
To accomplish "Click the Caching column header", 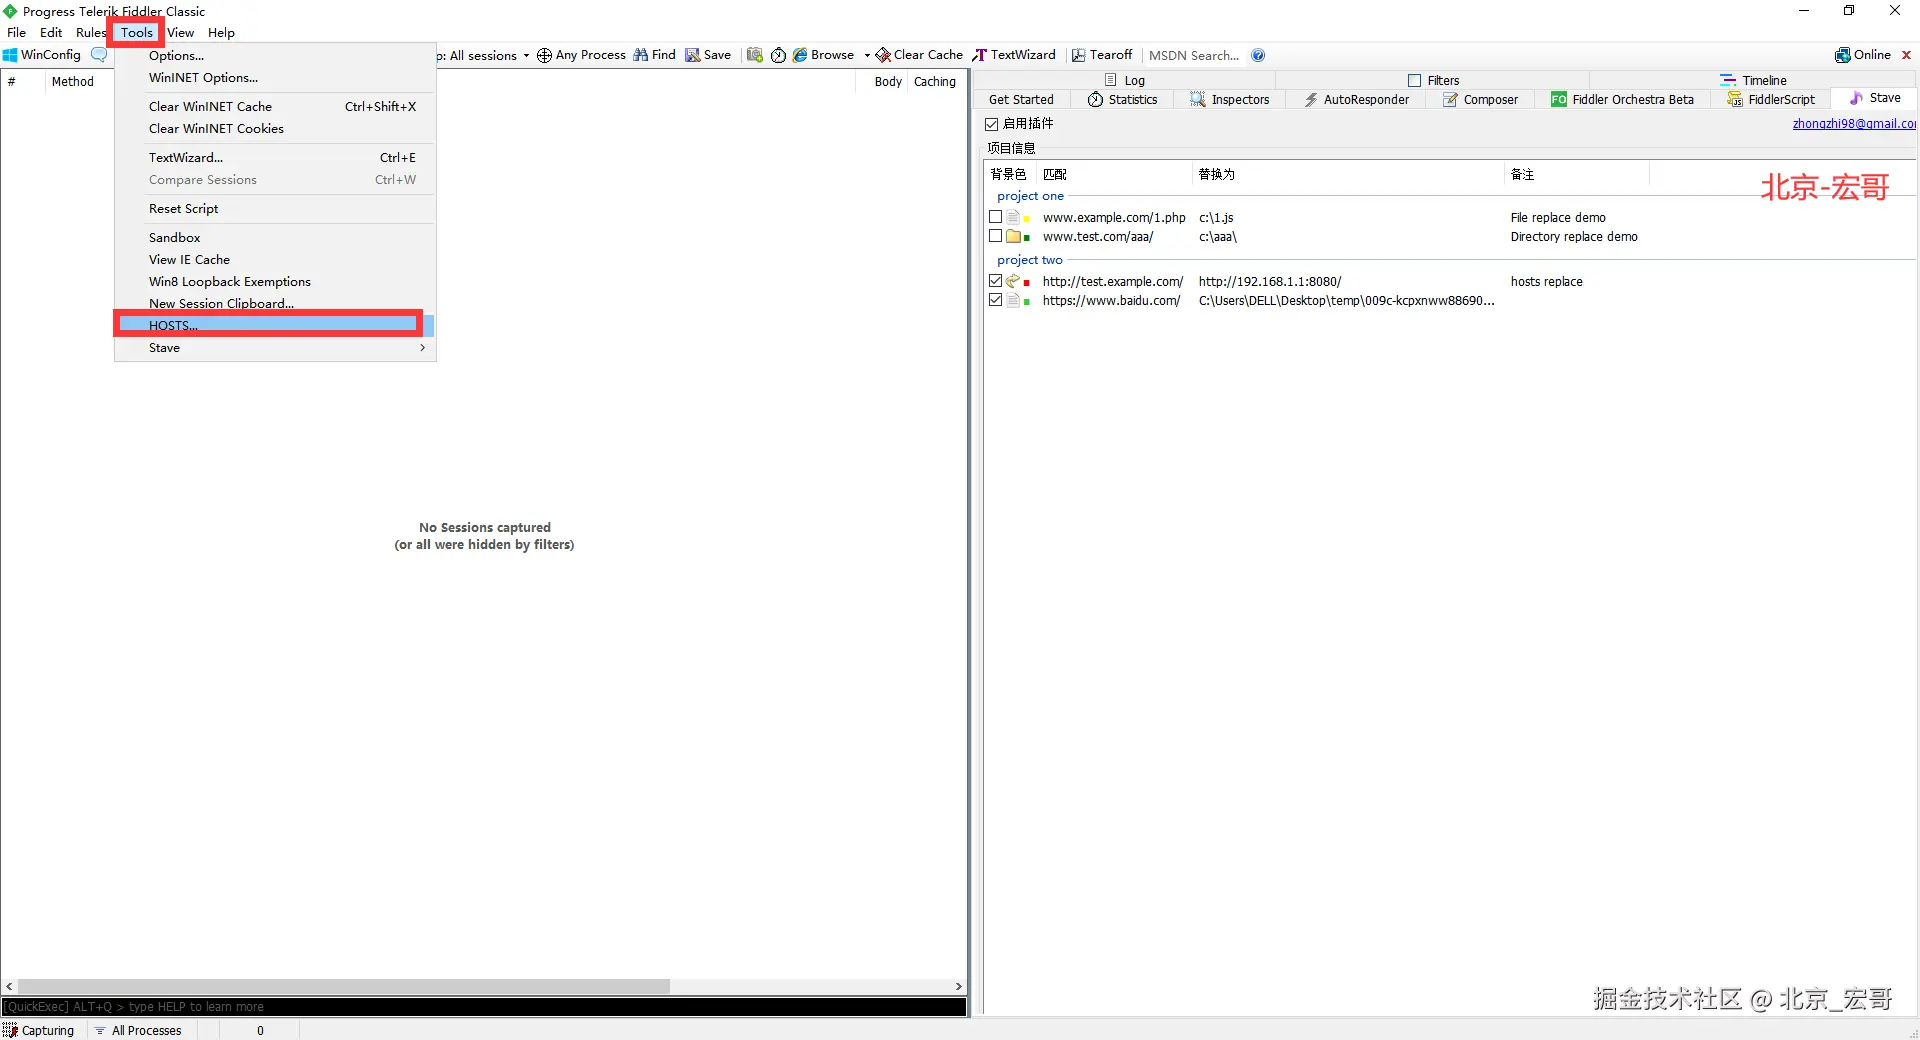I will (x=935, y=82).
